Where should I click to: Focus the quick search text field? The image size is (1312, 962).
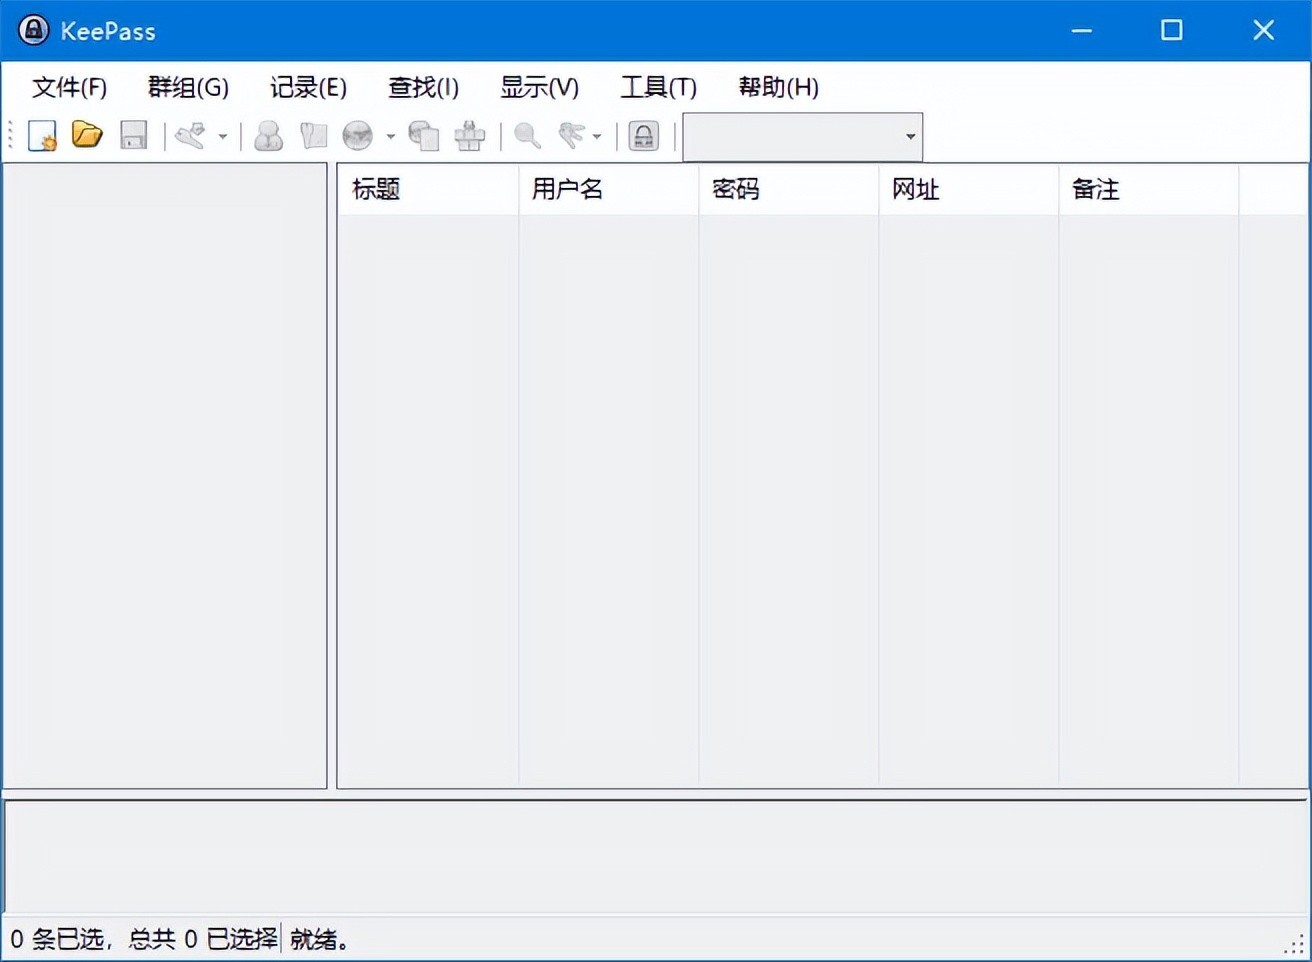pyautogui.click(x=791, y=137)
